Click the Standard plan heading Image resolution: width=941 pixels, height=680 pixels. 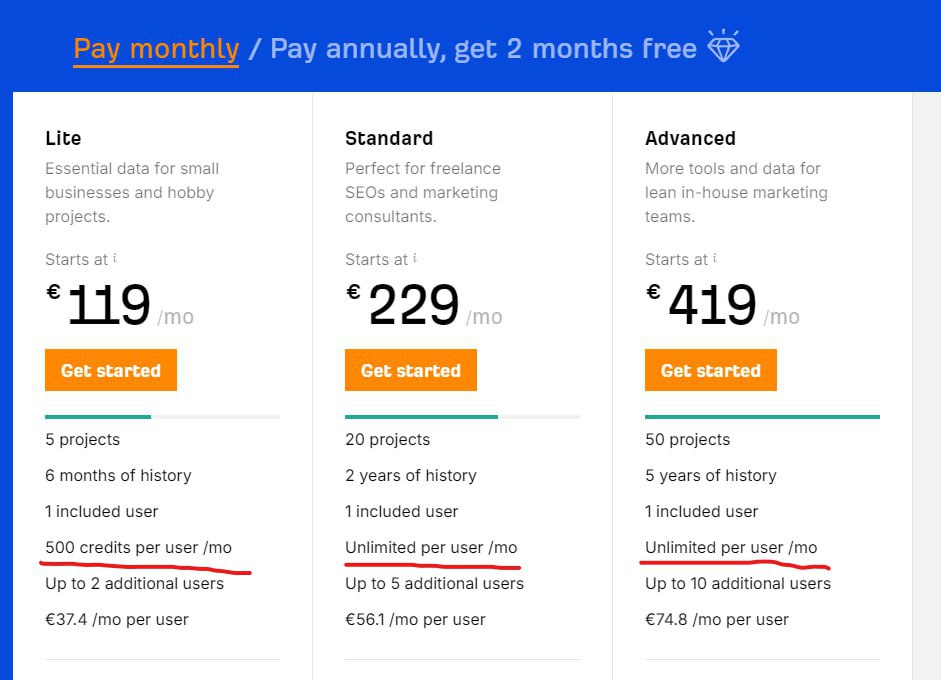pyautogui.click(x=389, y=138)
